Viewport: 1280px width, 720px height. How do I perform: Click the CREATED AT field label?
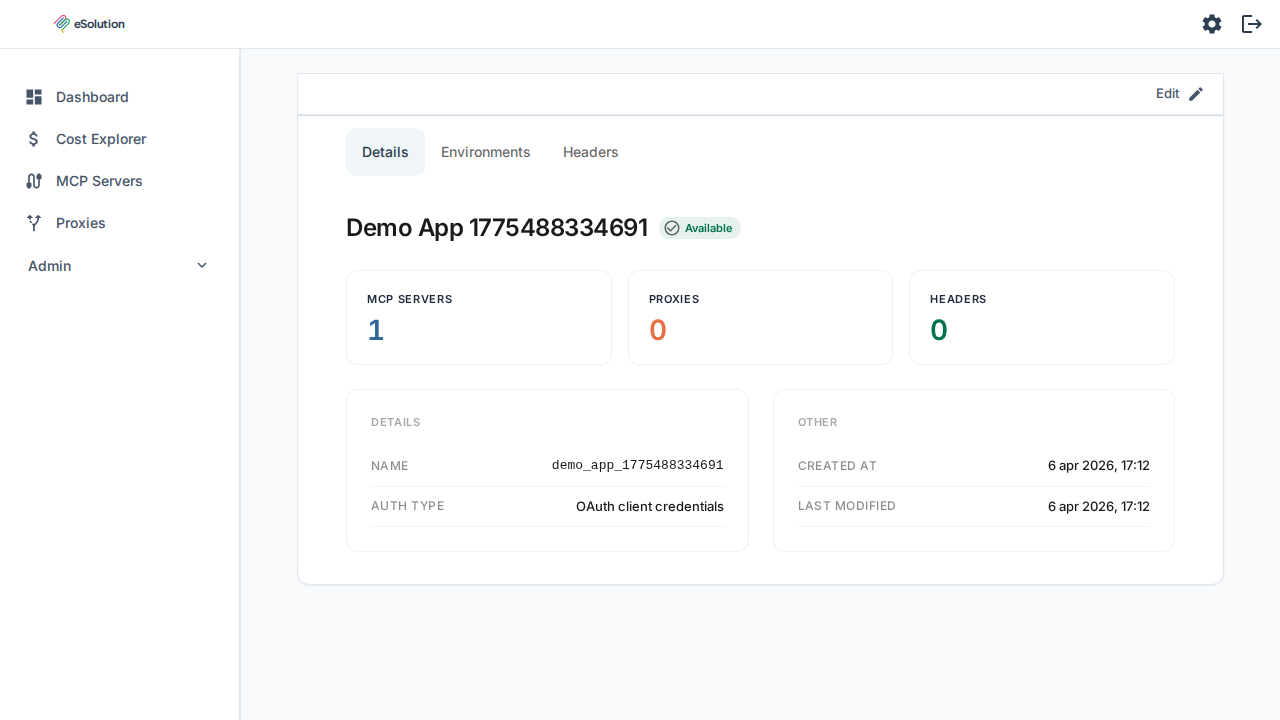pos(838,466)
